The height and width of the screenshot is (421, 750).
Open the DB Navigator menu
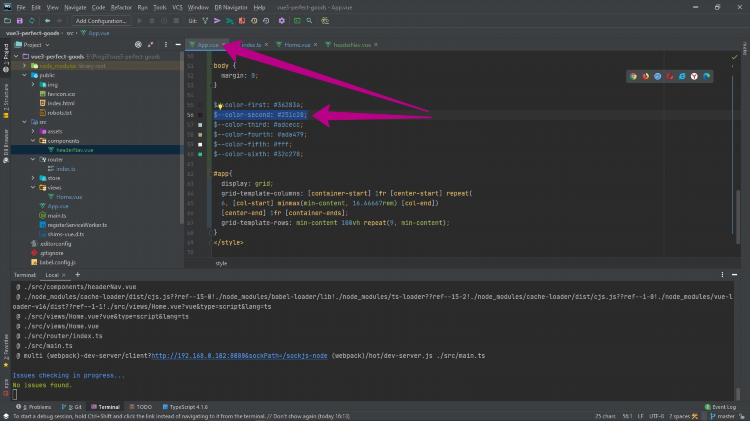[231, 8]
